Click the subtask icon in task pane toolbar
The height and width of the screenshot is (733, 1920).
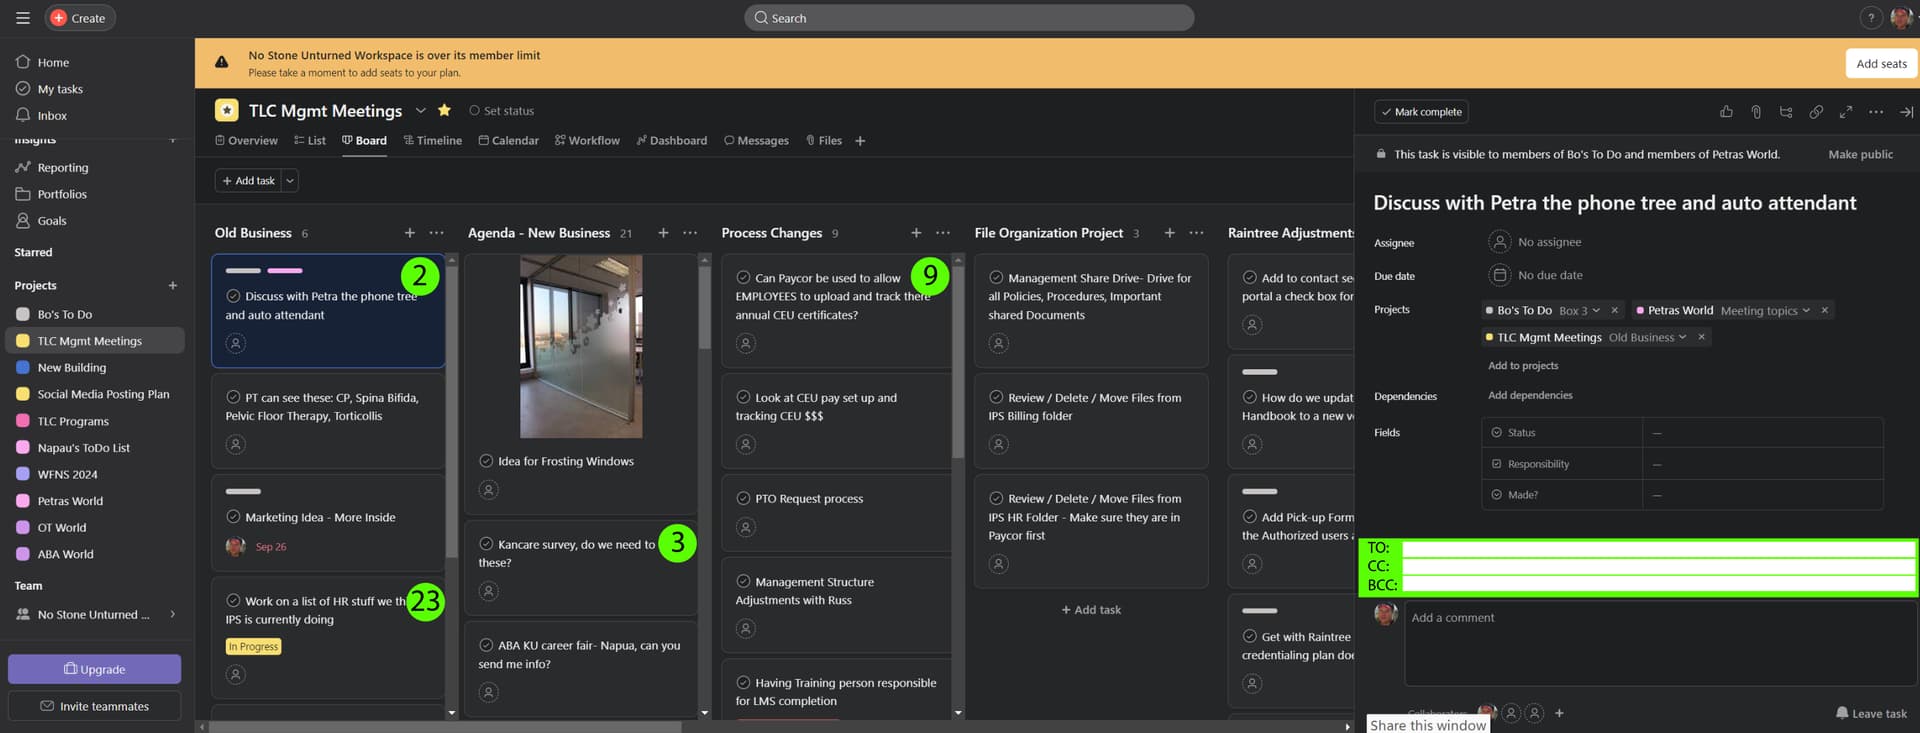coord(1786,112)
